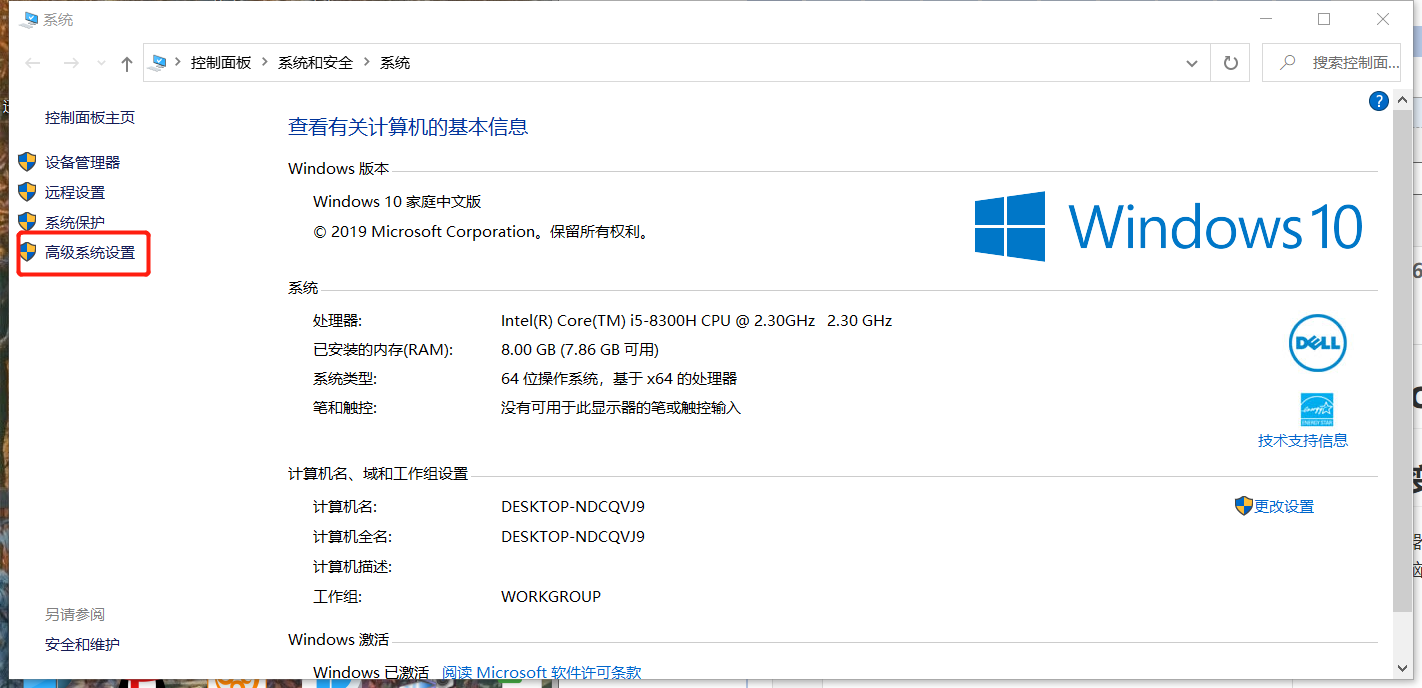Click the Dell logo
This screenshot has width=1422, height=688.
pos(1317,343)
